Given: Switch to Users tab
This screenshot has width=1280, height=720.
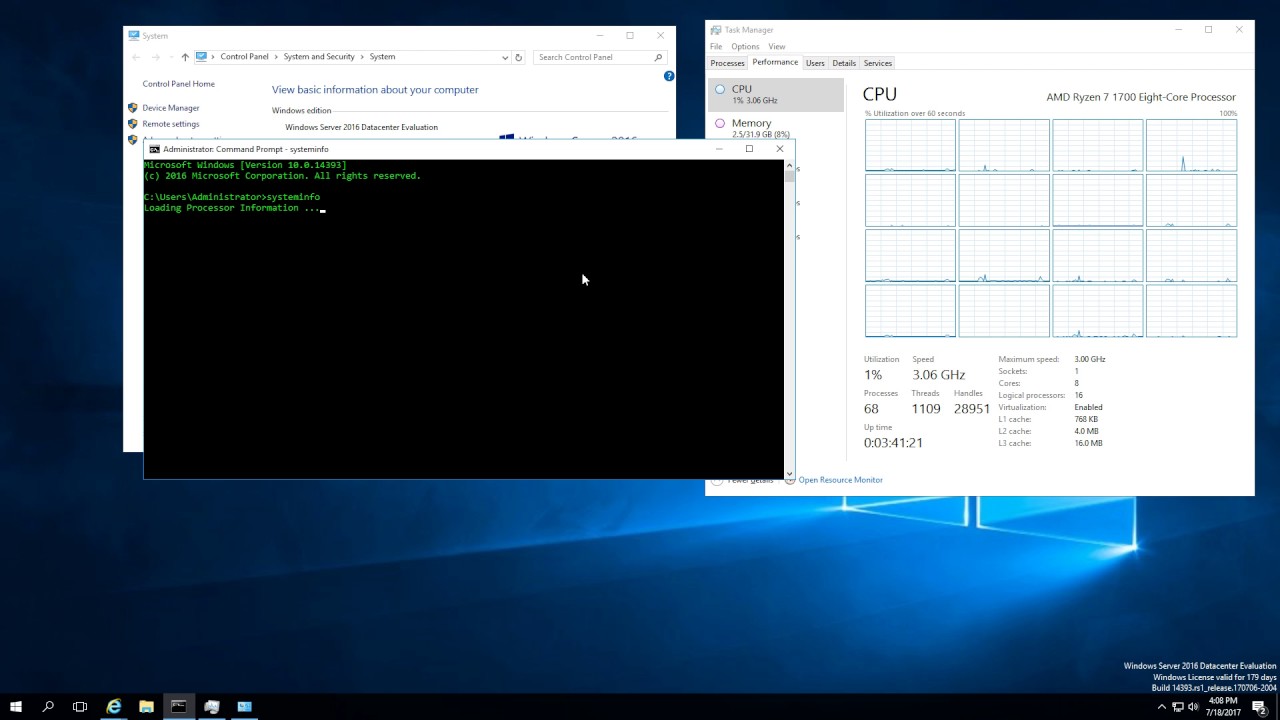Looking at the screenshot, I should click(x=815, y=63).
